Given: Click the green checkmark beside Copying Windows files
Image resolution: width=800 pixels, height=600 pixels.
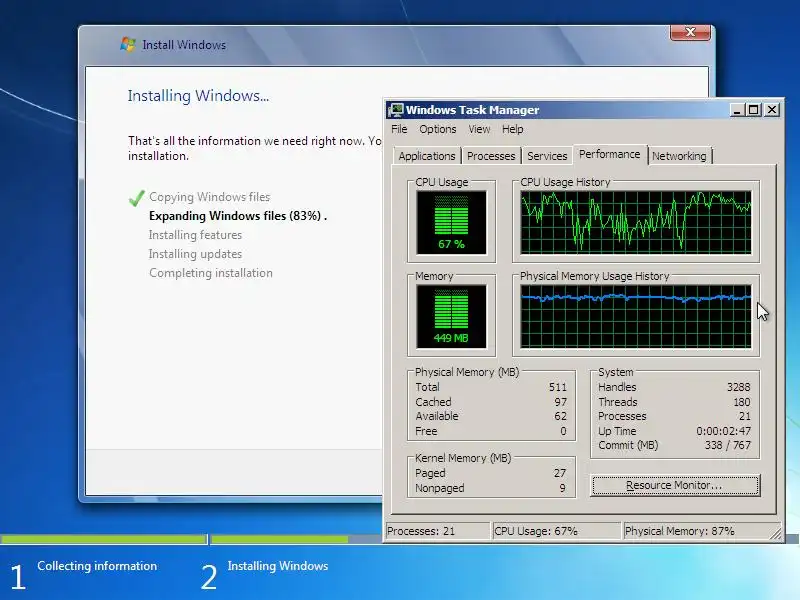Looking at the screenshot, I should pos(136,197).
